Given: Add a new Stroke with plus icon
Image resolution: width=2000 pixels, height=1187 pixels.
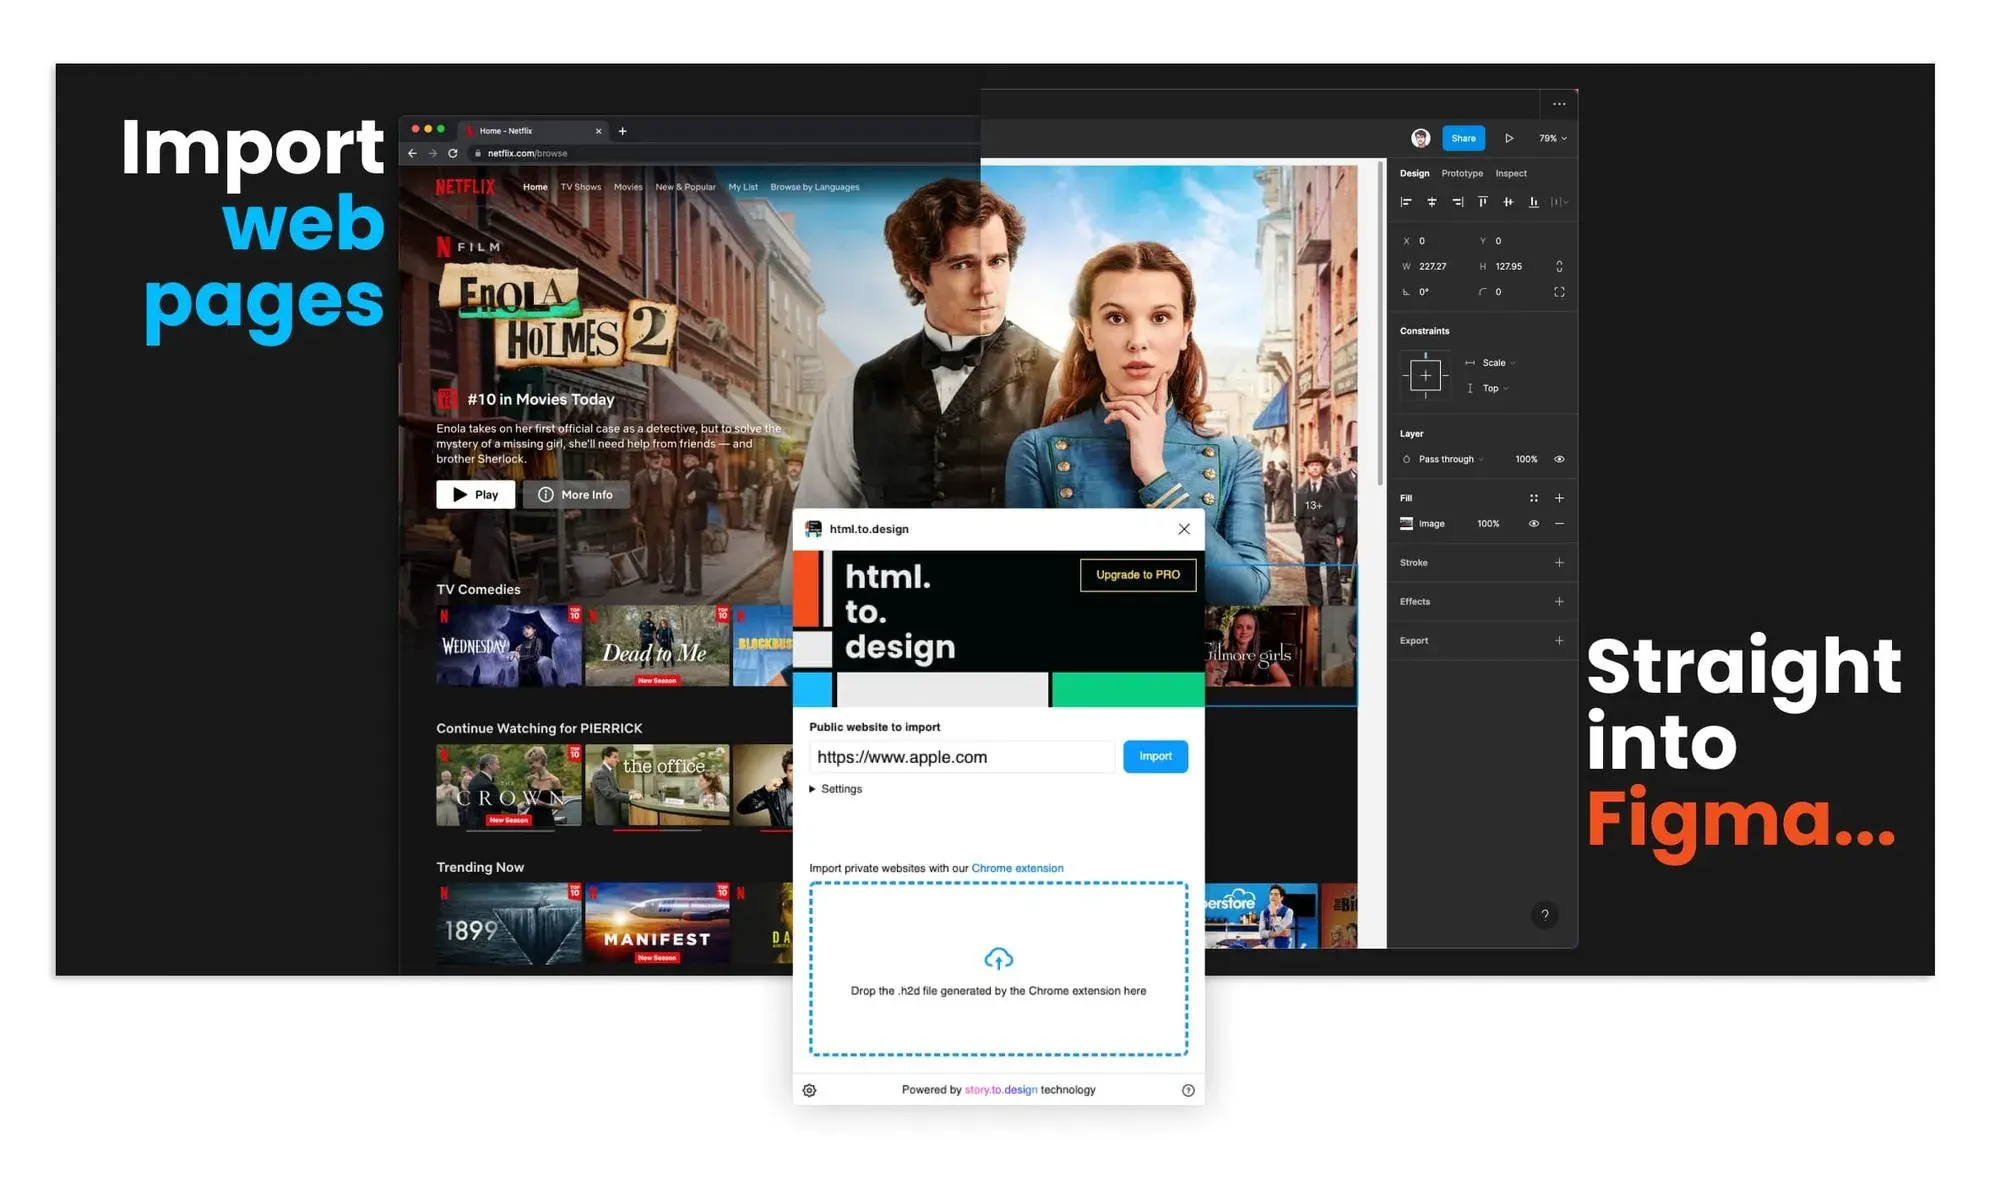Looking at the screenshot, I should click(1559, 563).
